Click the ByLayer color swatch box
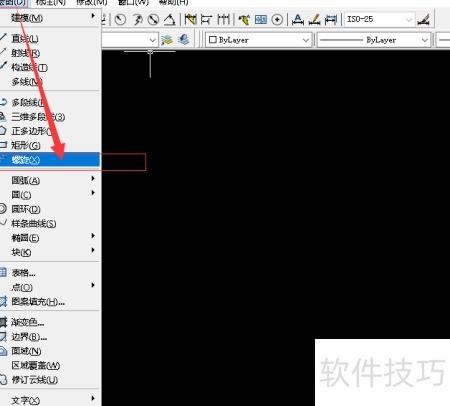The width and height of the screenshot is (450, 406). pos(213,40)
